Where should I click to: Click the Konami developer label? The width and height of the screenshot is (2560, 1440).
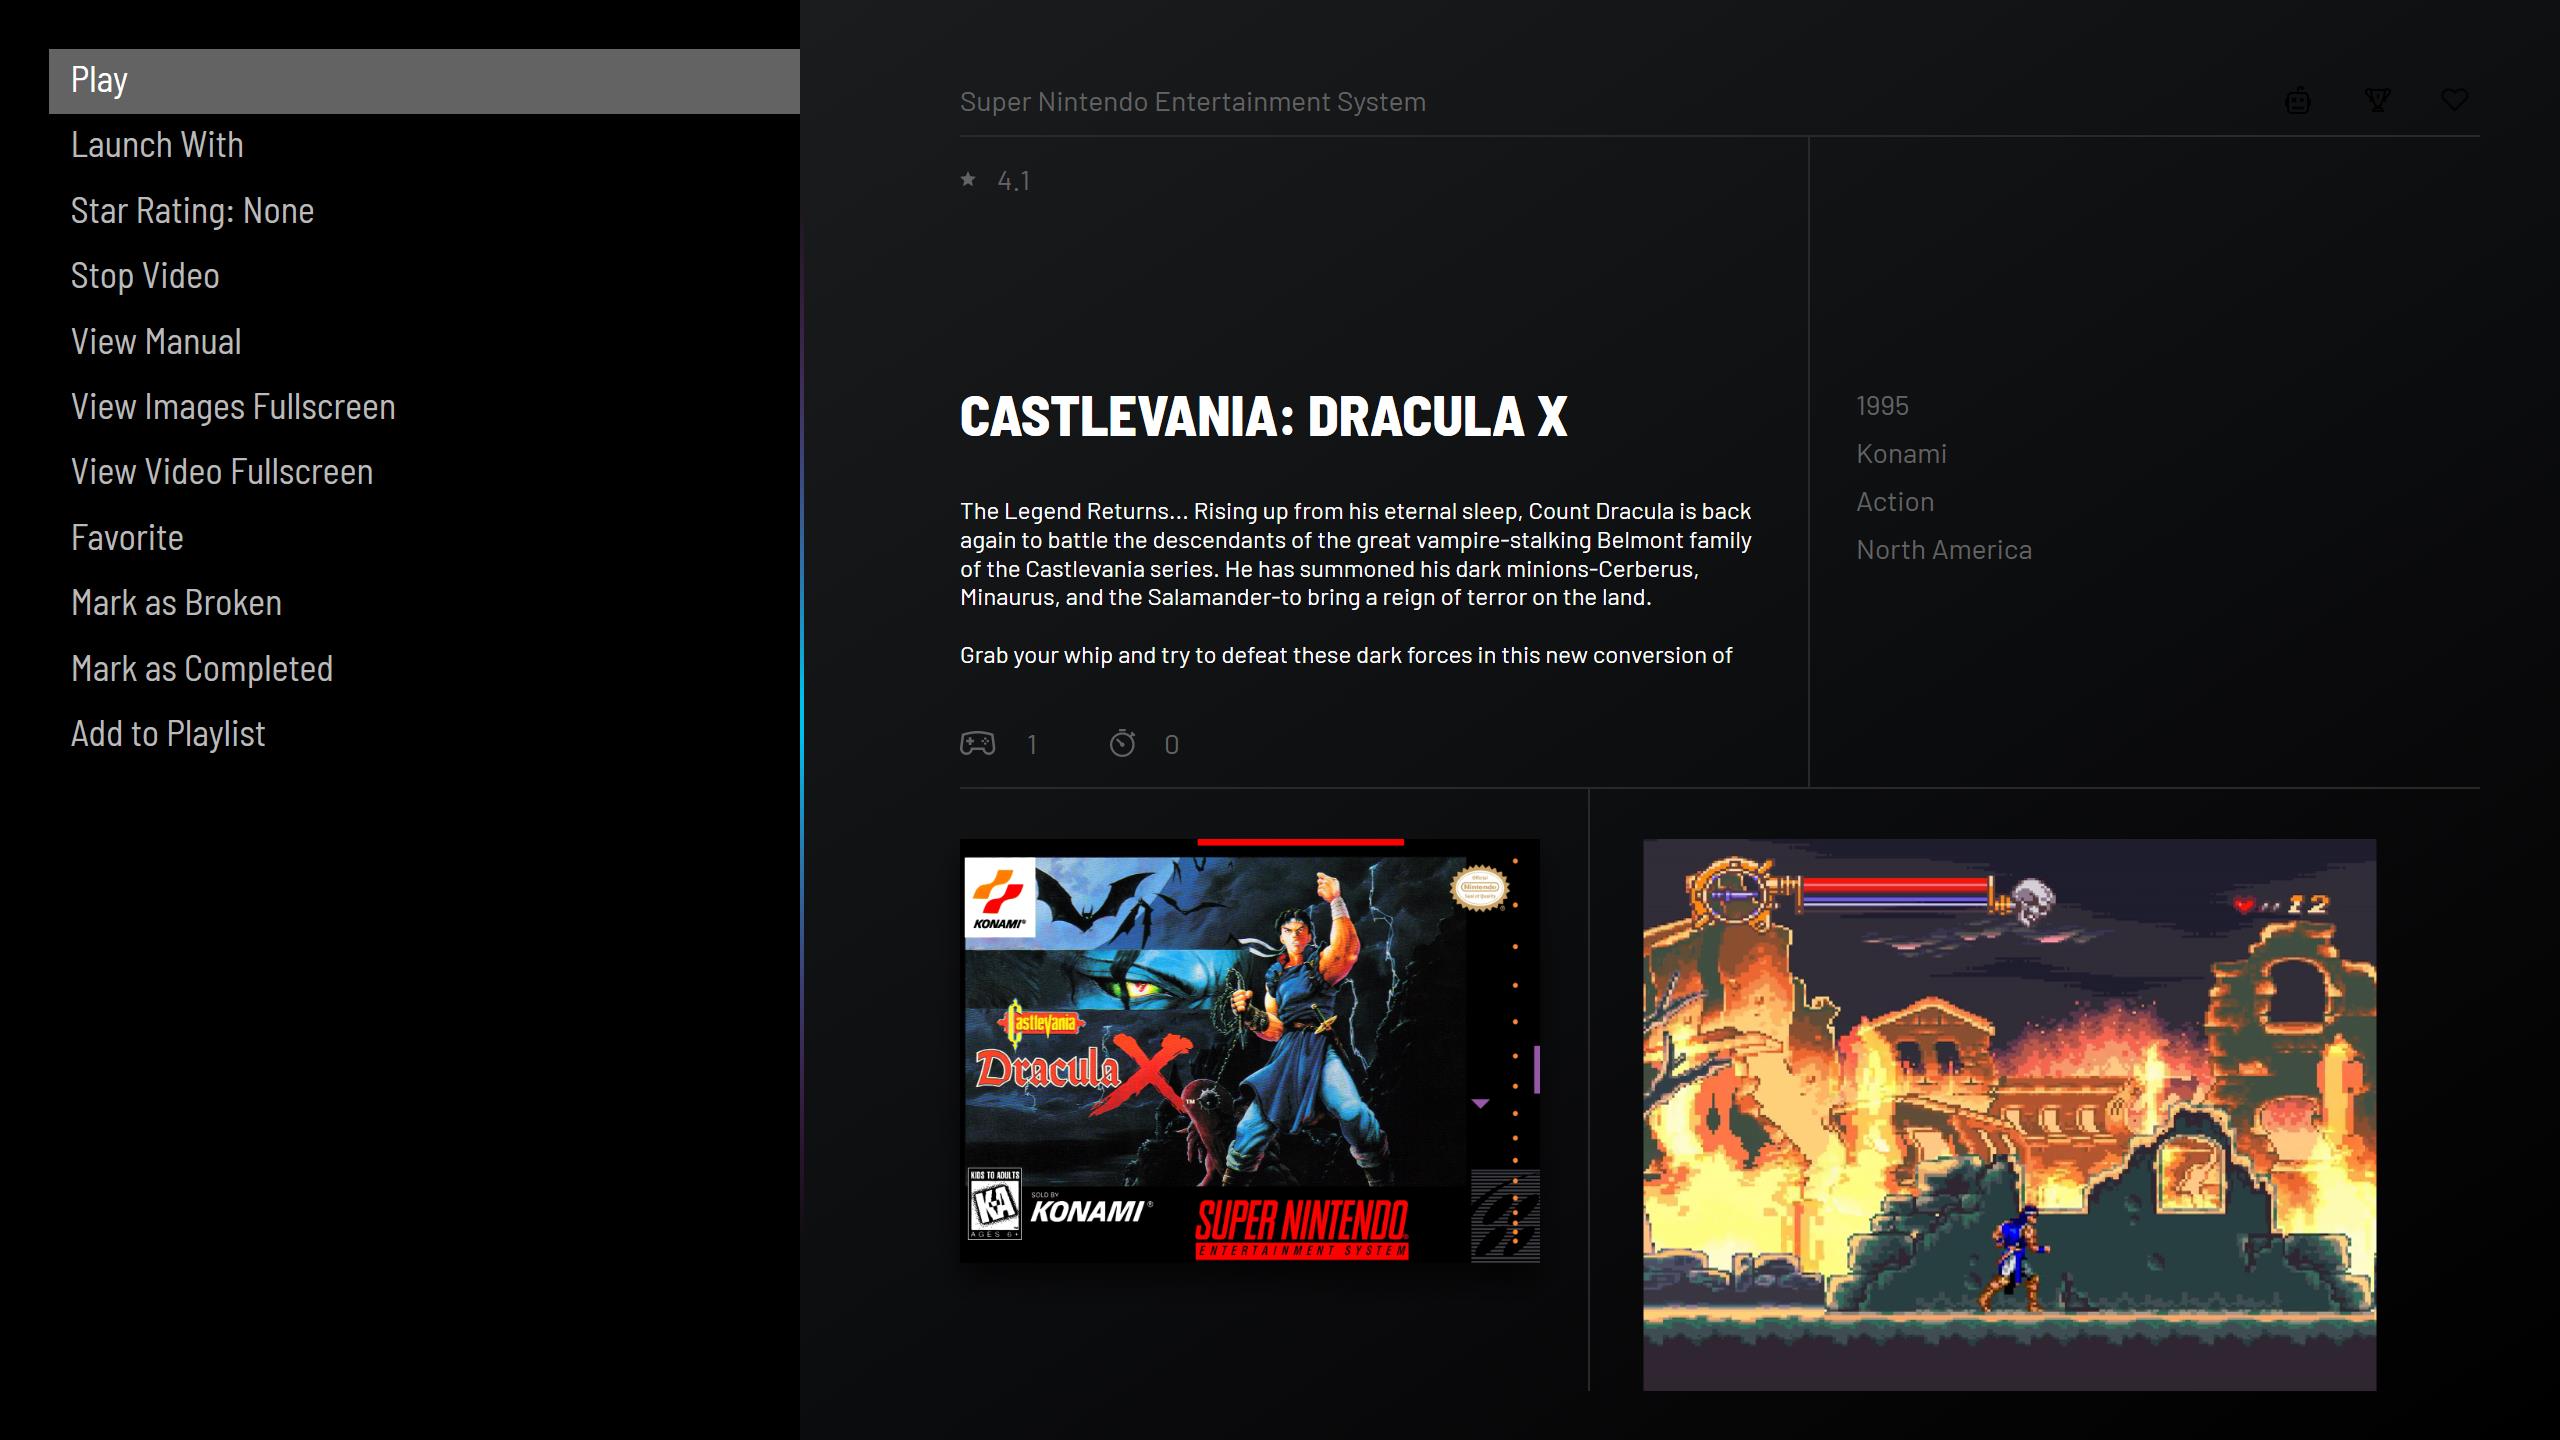[x=1901, y=454]
